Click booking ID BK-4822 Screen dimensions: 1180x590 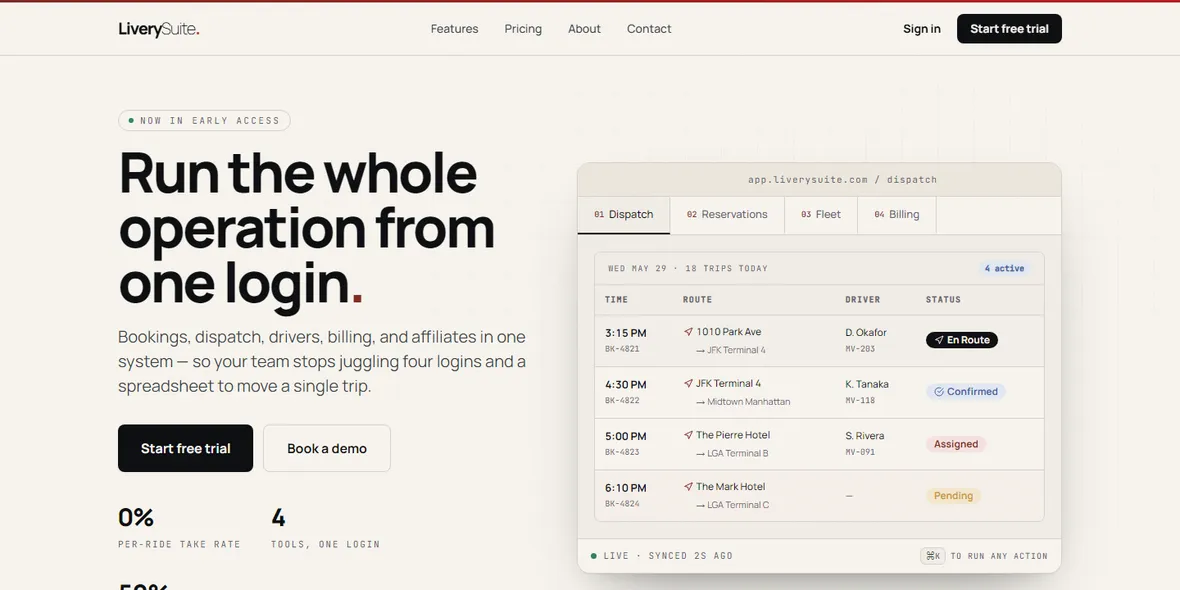point(622,401)
